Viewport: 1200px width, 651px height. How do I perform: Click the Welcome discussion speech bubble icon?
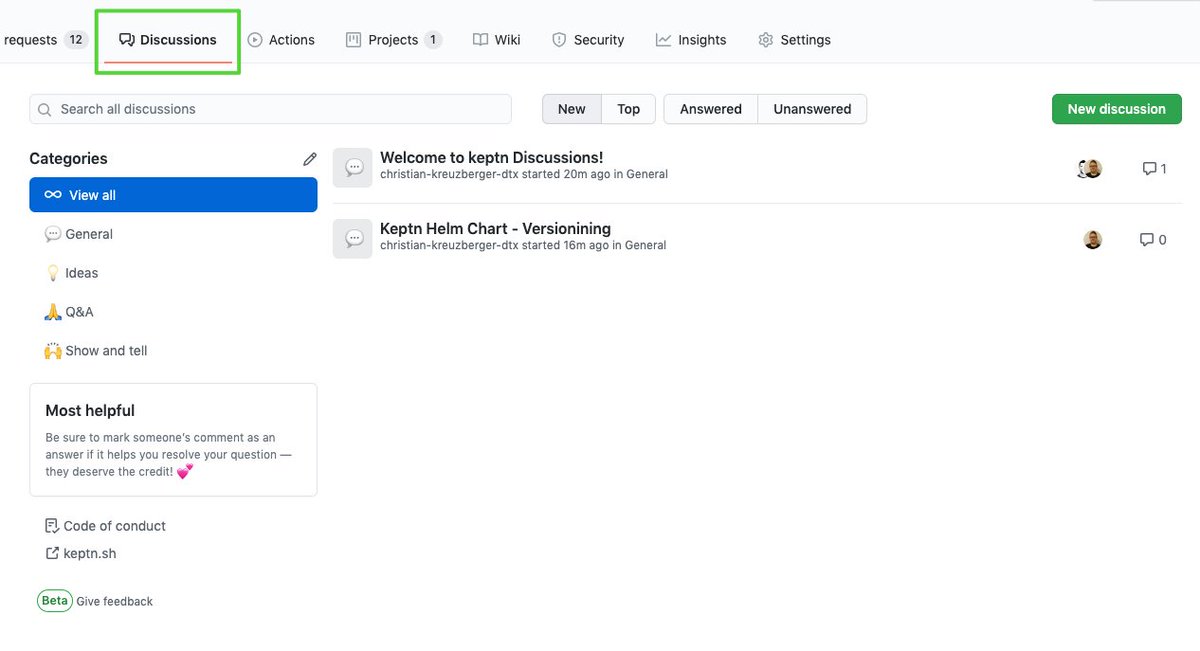[353, 168]
